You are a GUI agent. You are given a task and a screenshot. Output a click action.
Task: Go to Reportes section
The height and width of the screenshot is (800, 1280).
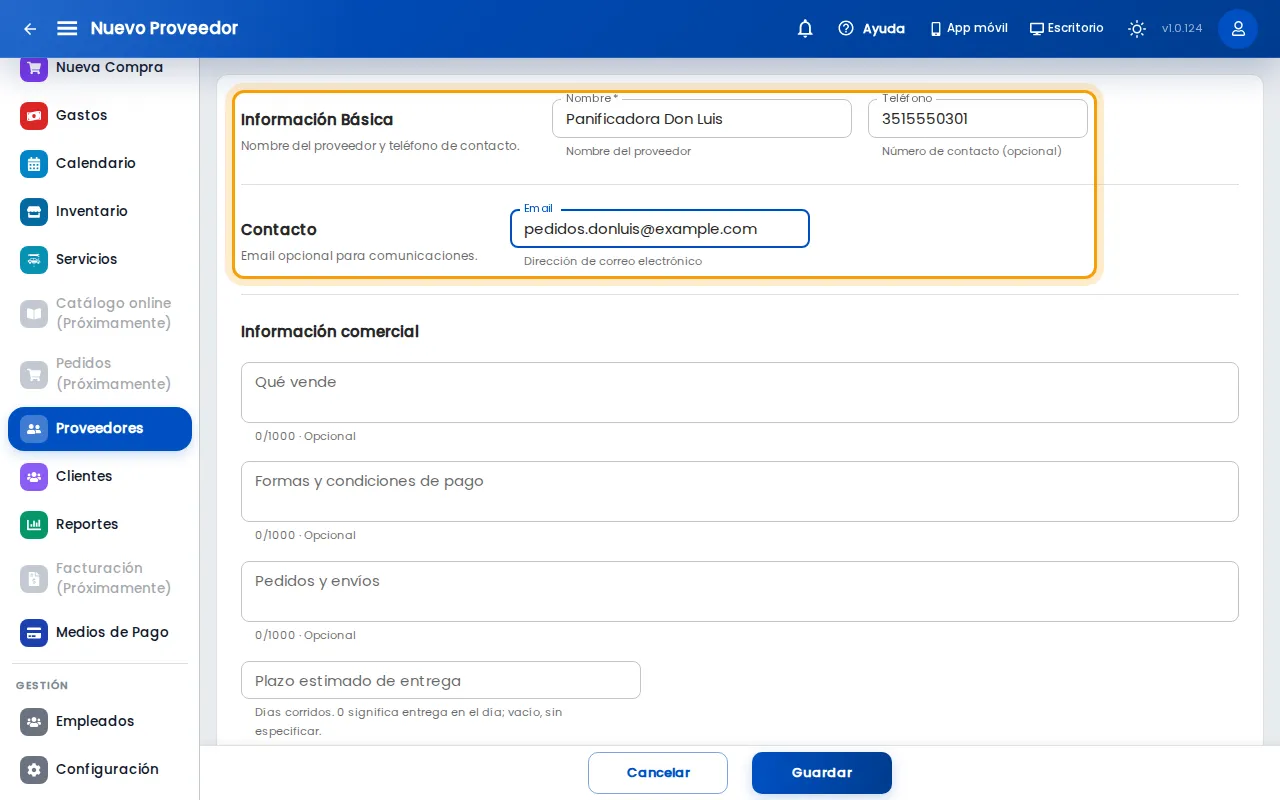(x=100, y=524)
